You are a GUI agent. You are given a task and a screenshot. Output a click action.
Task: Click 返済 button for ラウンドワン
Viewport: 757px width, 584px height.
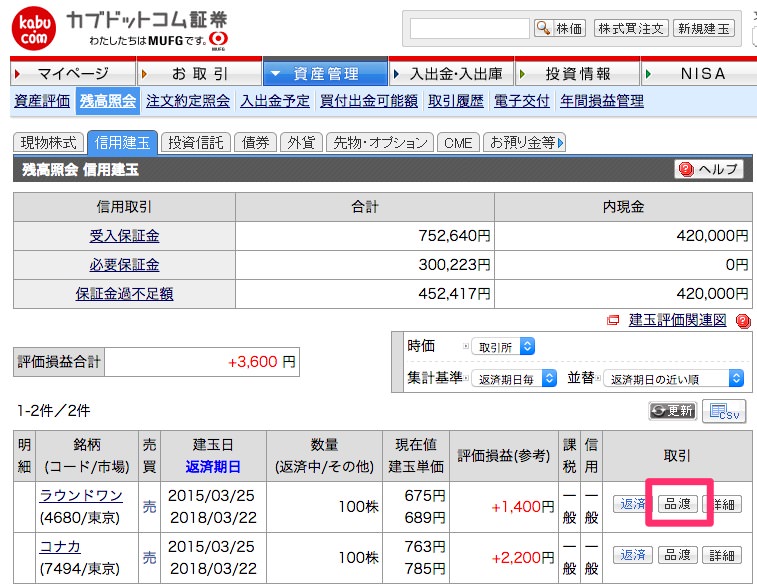(x=632, y=504)
